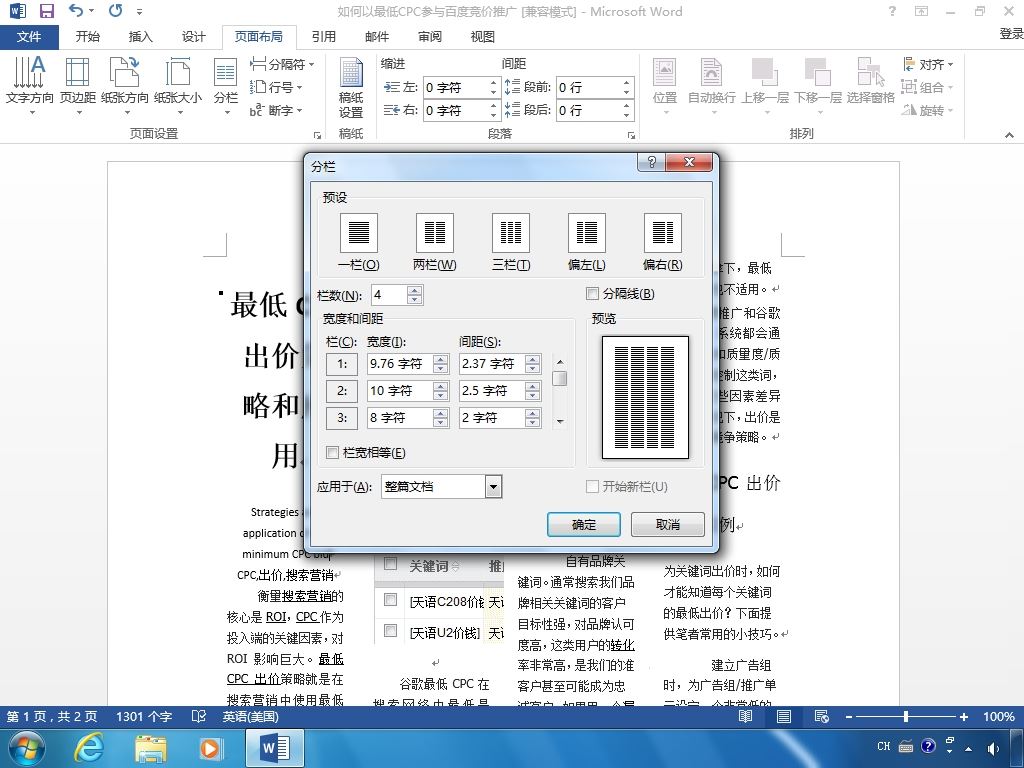
Task: Click the column 1 row button
Action: [x=342, y=364]
